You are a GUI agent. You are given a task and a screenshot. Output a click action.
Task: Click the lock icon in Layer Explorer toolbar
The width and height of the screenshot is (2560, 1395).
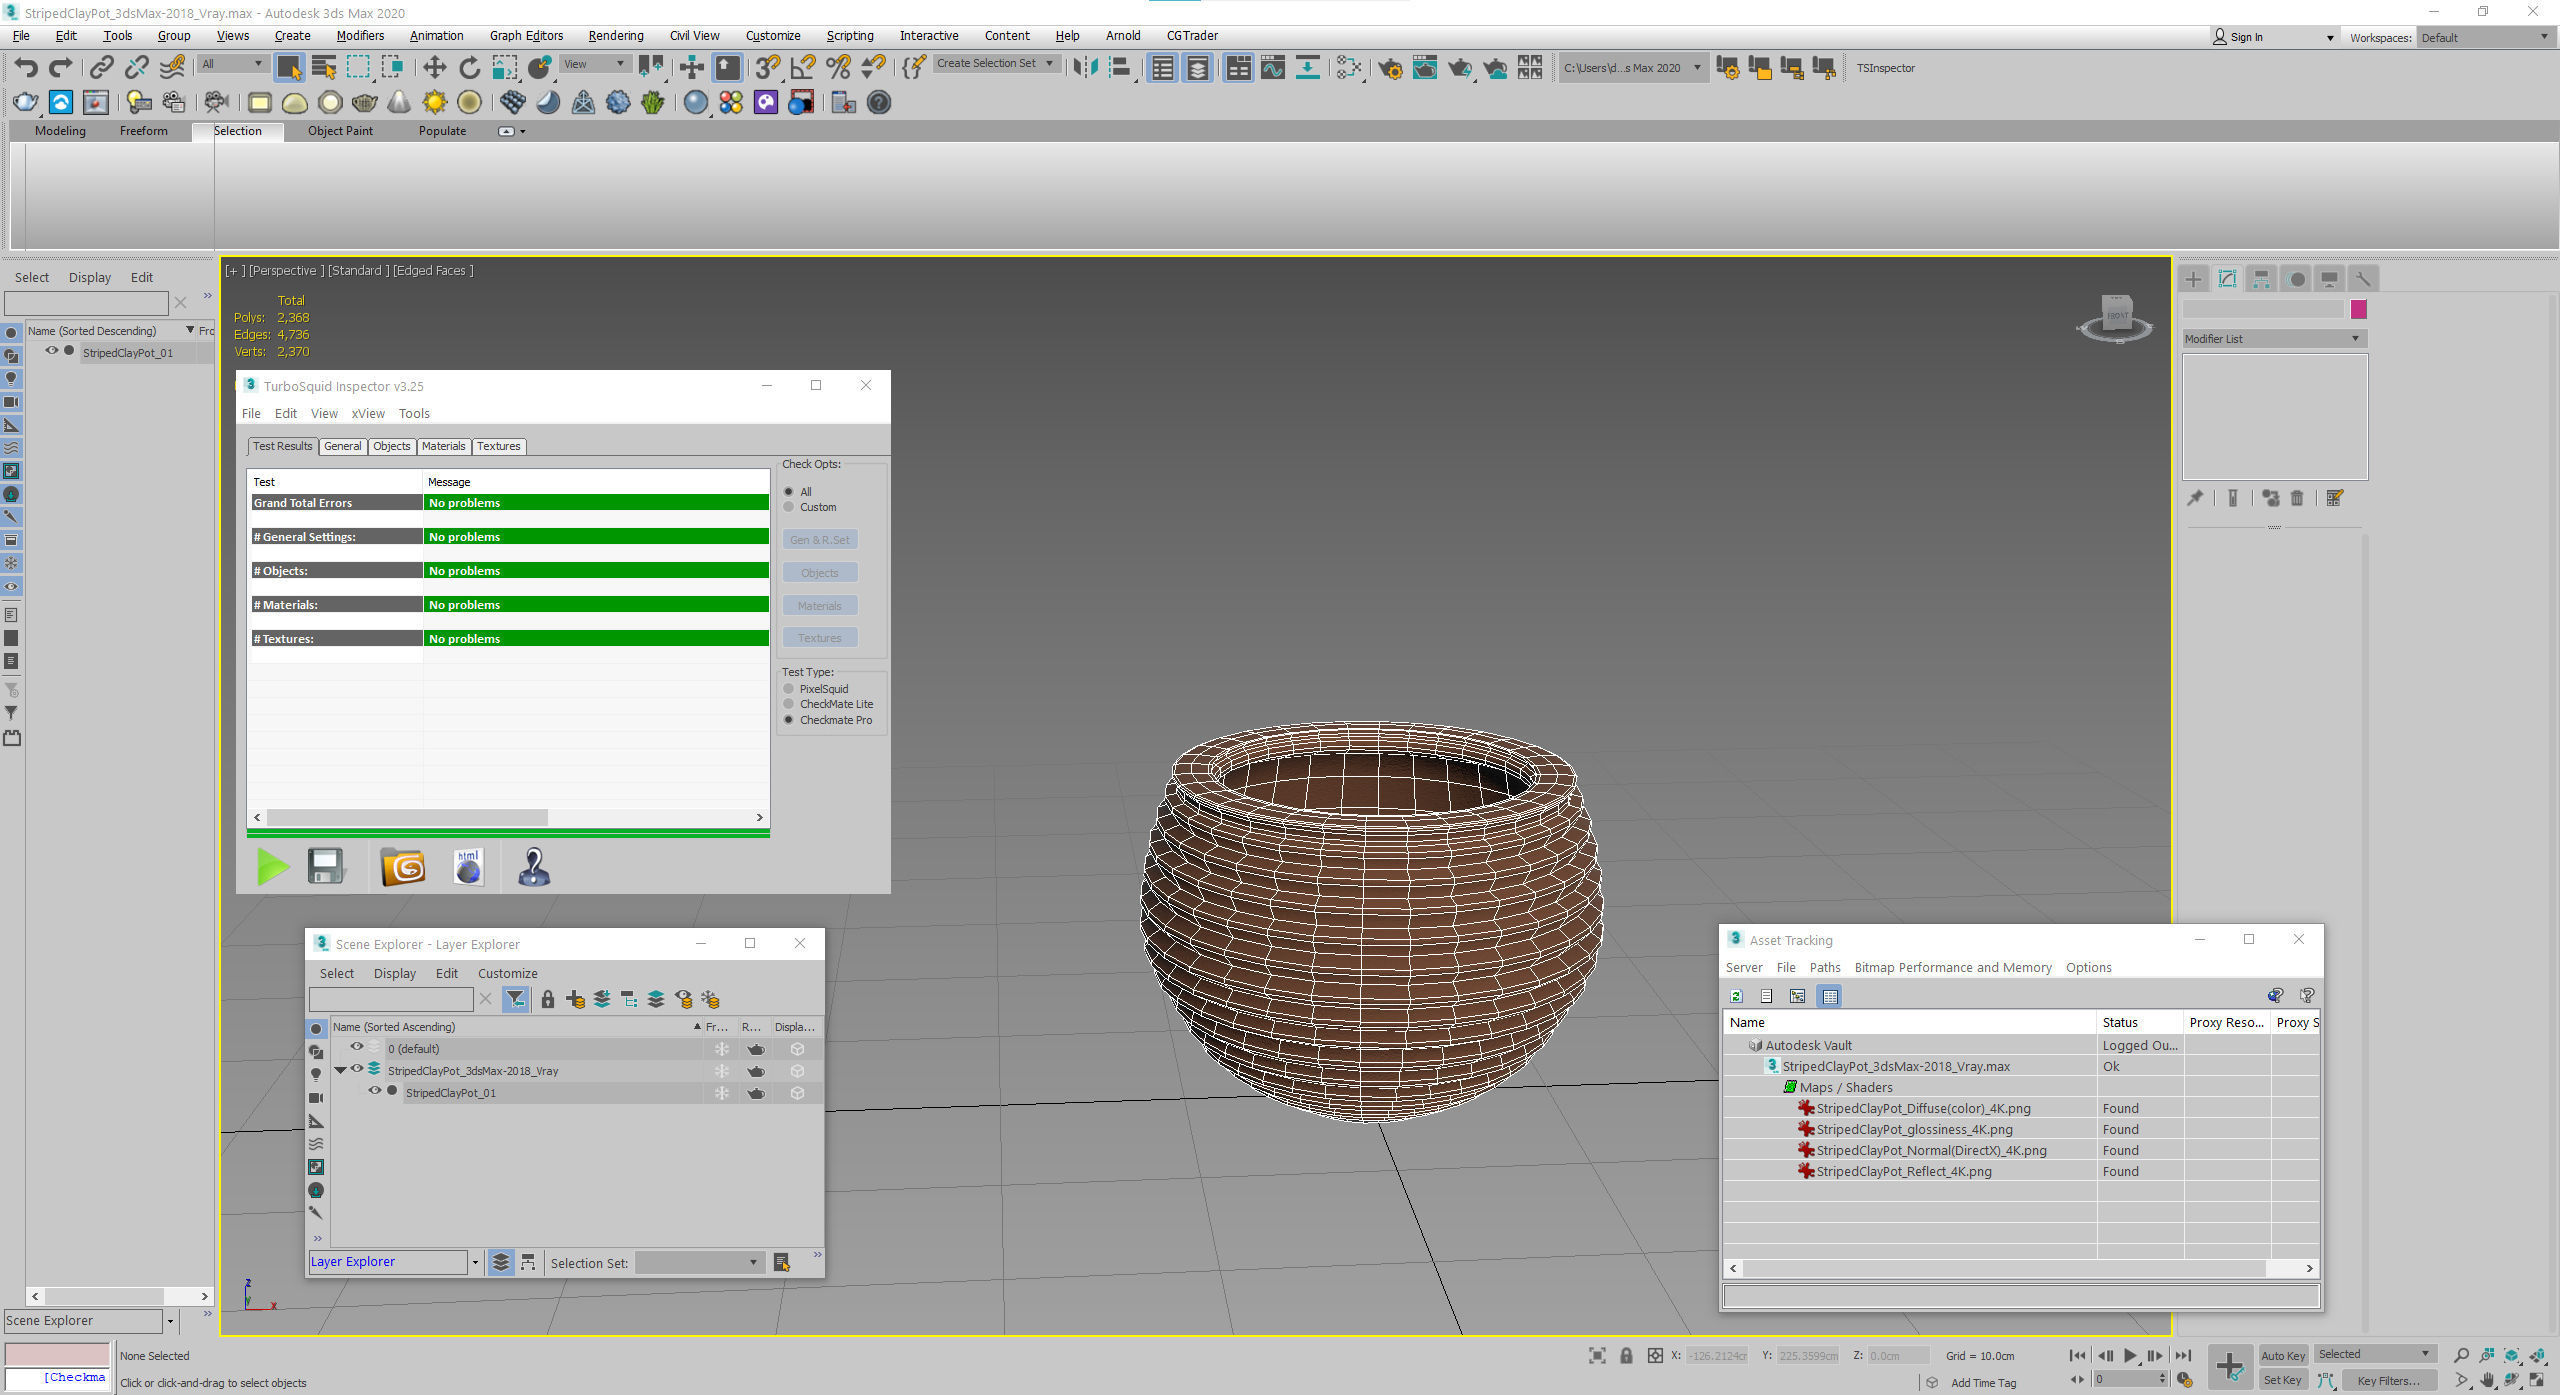pos(547,999)
